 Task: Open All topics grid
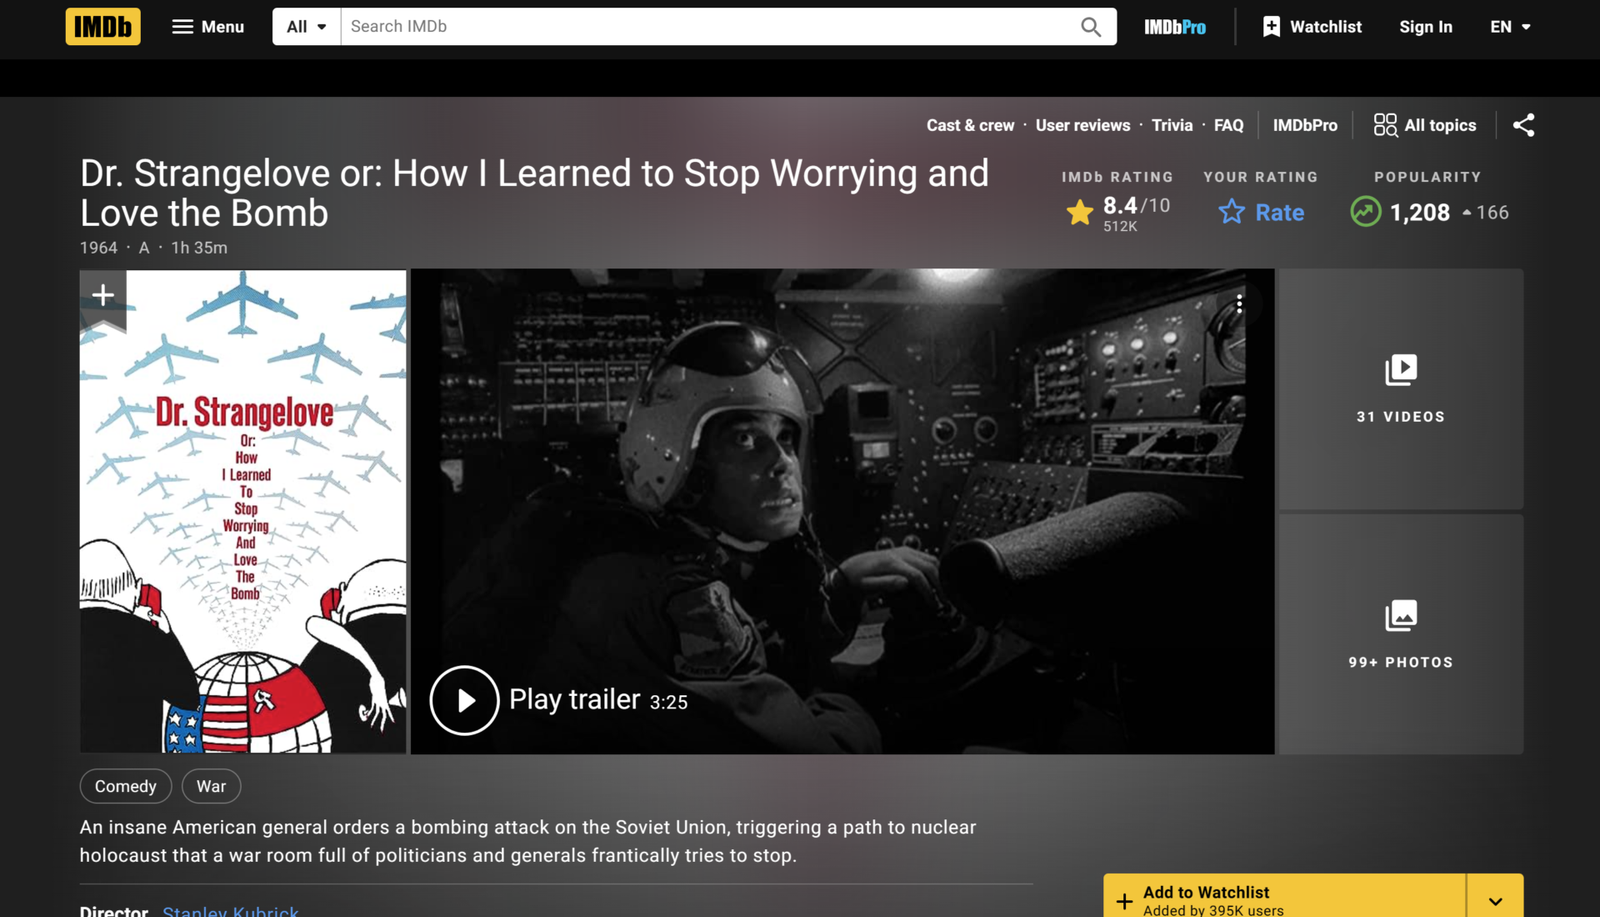coord(1424,125)
